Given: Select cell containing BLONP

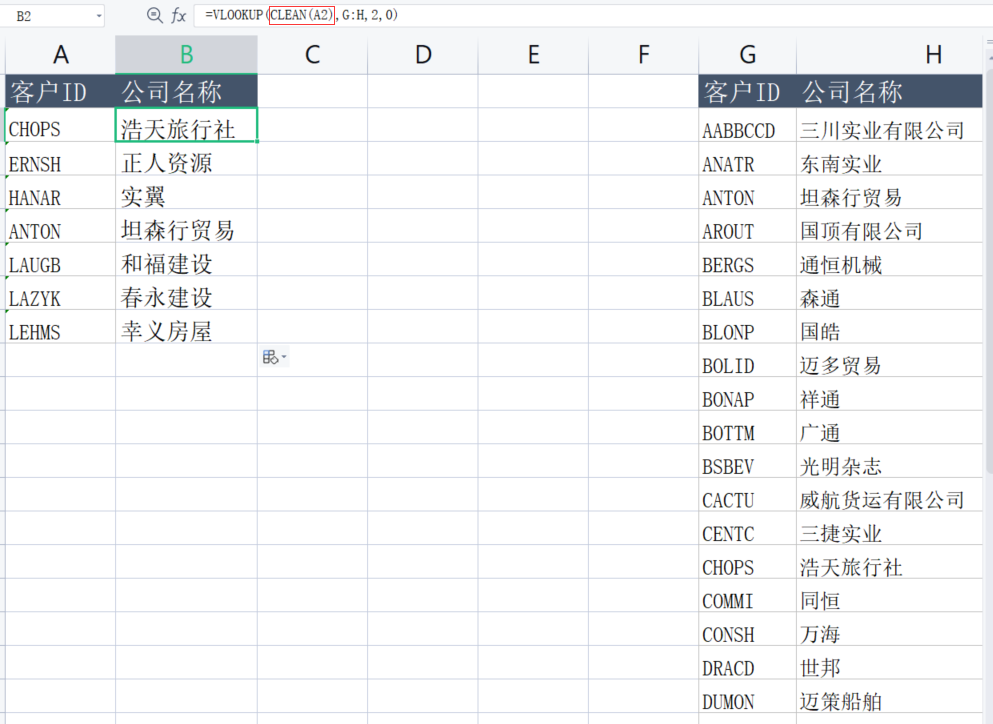Looking at the screenshot, I should click(x=747, y=326).
